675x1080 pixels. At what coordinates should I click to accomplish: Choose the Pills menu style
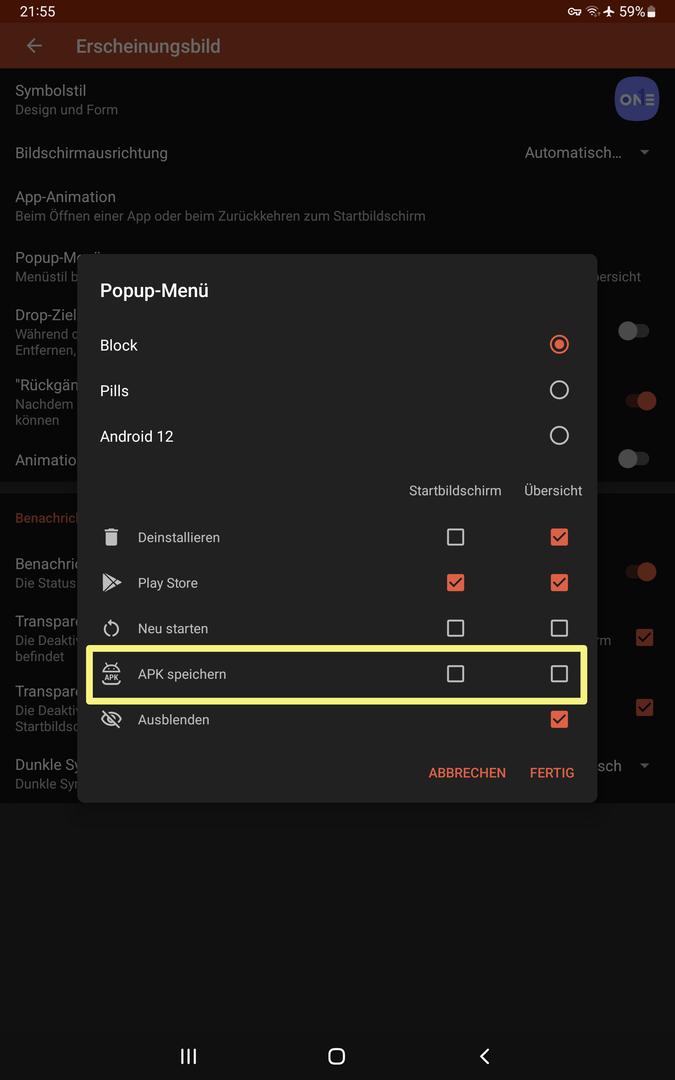pyautogui.click(x=559, y=390)
